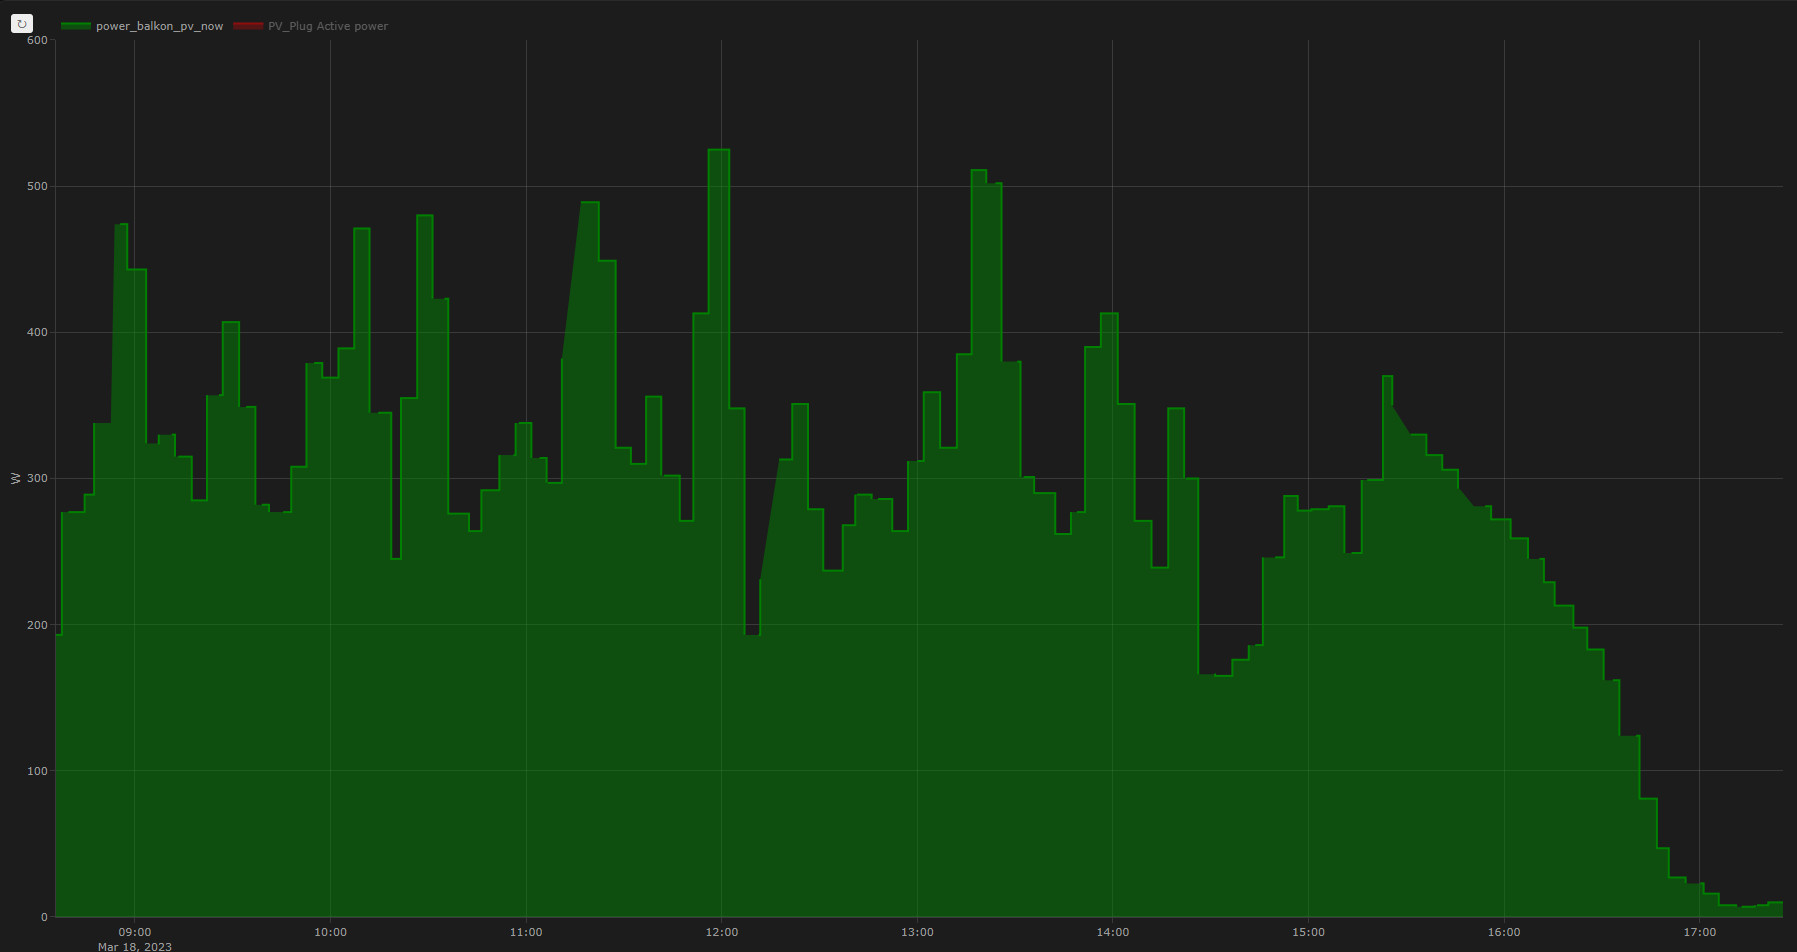Click the 600 value on Y axis

click(x=37, y=40)
